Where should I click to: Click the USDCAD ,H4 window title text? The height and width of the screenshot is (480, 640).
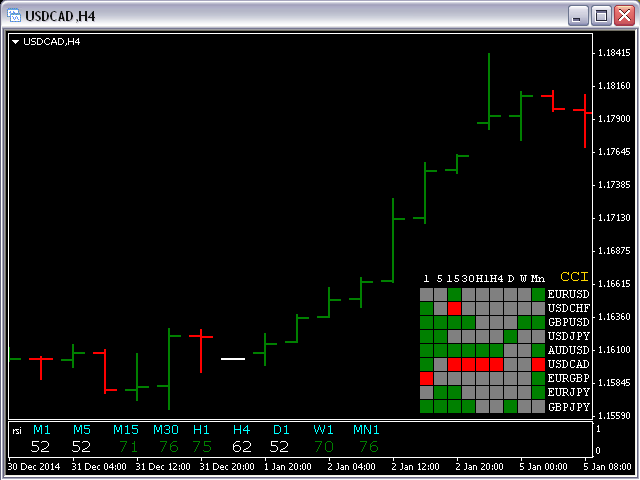pyautogui.click(x=60, y=16)
